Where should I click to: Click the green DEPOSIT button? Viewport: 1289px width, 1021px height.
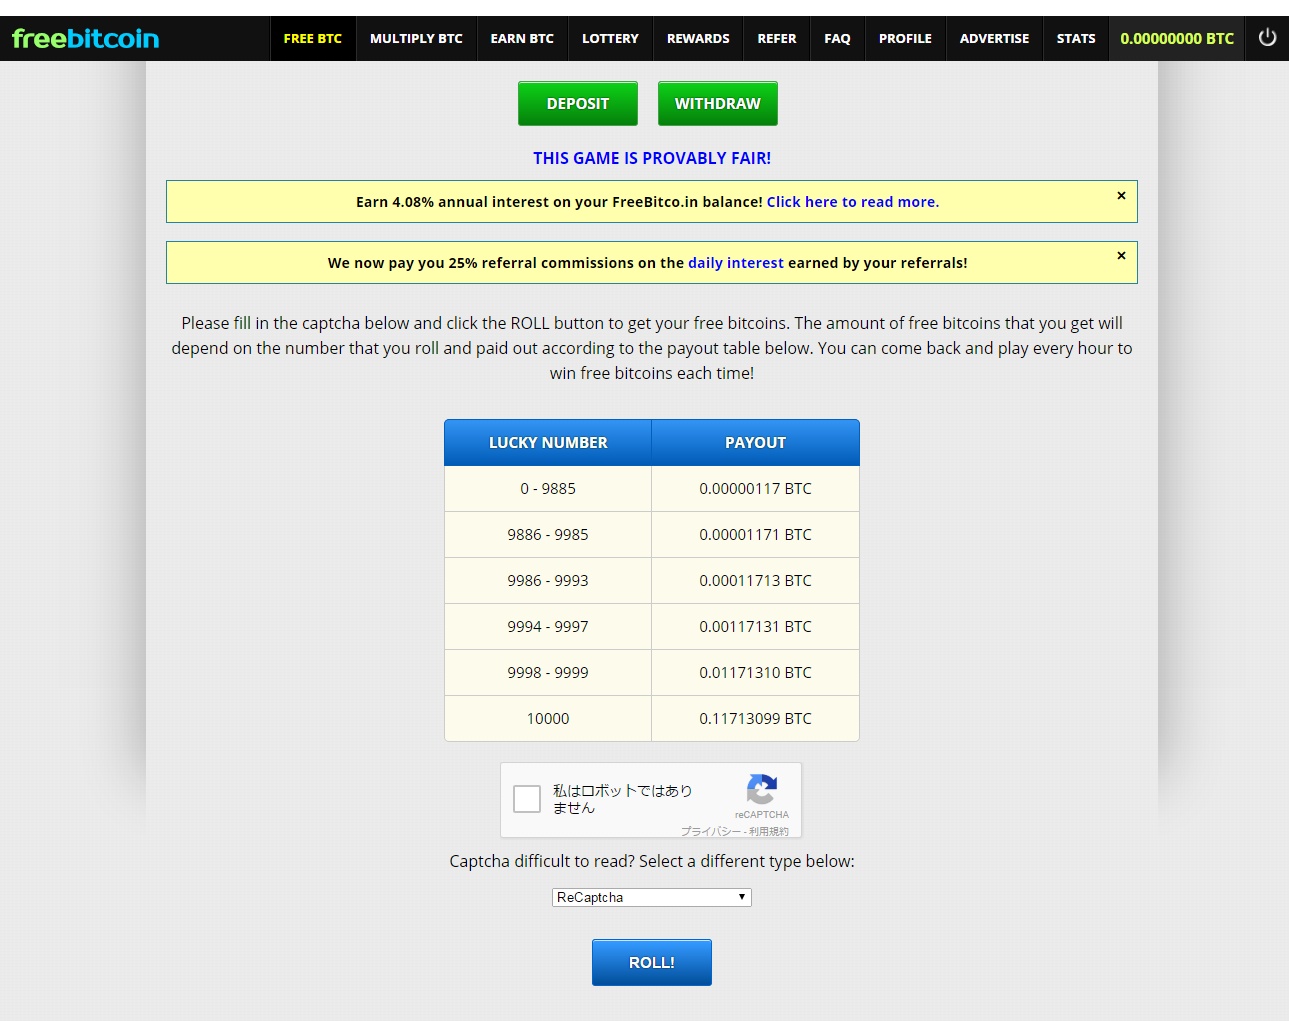click(x=578, y=104)
